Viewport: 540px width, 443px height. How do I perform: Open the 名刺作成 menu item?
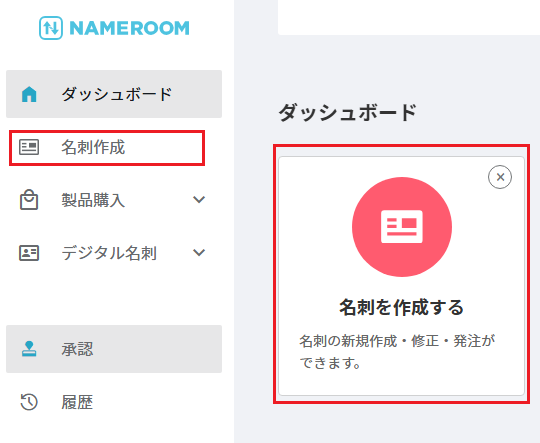(x=107, y=148)
